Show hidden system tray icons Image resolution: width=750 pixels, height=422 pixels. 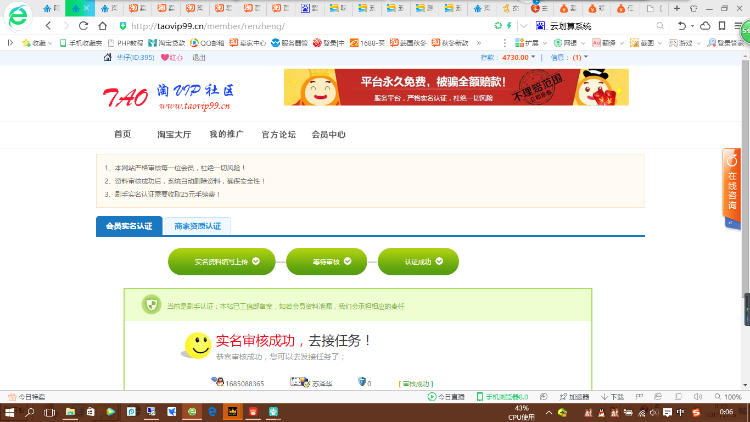pyautogui.click(x=549, y=412)
